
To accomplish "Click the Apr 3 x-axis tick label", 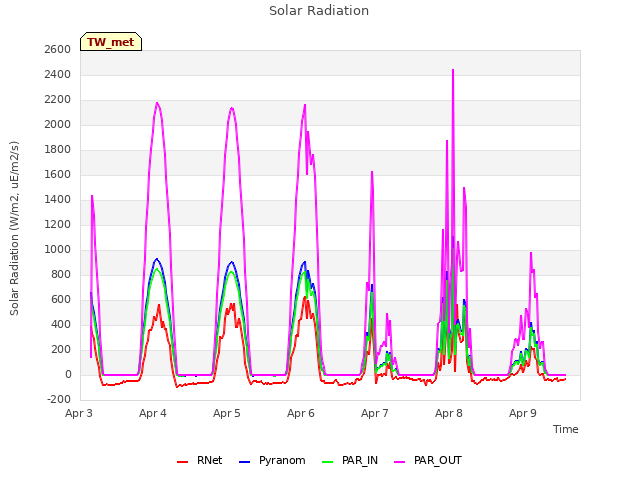I will (x=79, y=413).
